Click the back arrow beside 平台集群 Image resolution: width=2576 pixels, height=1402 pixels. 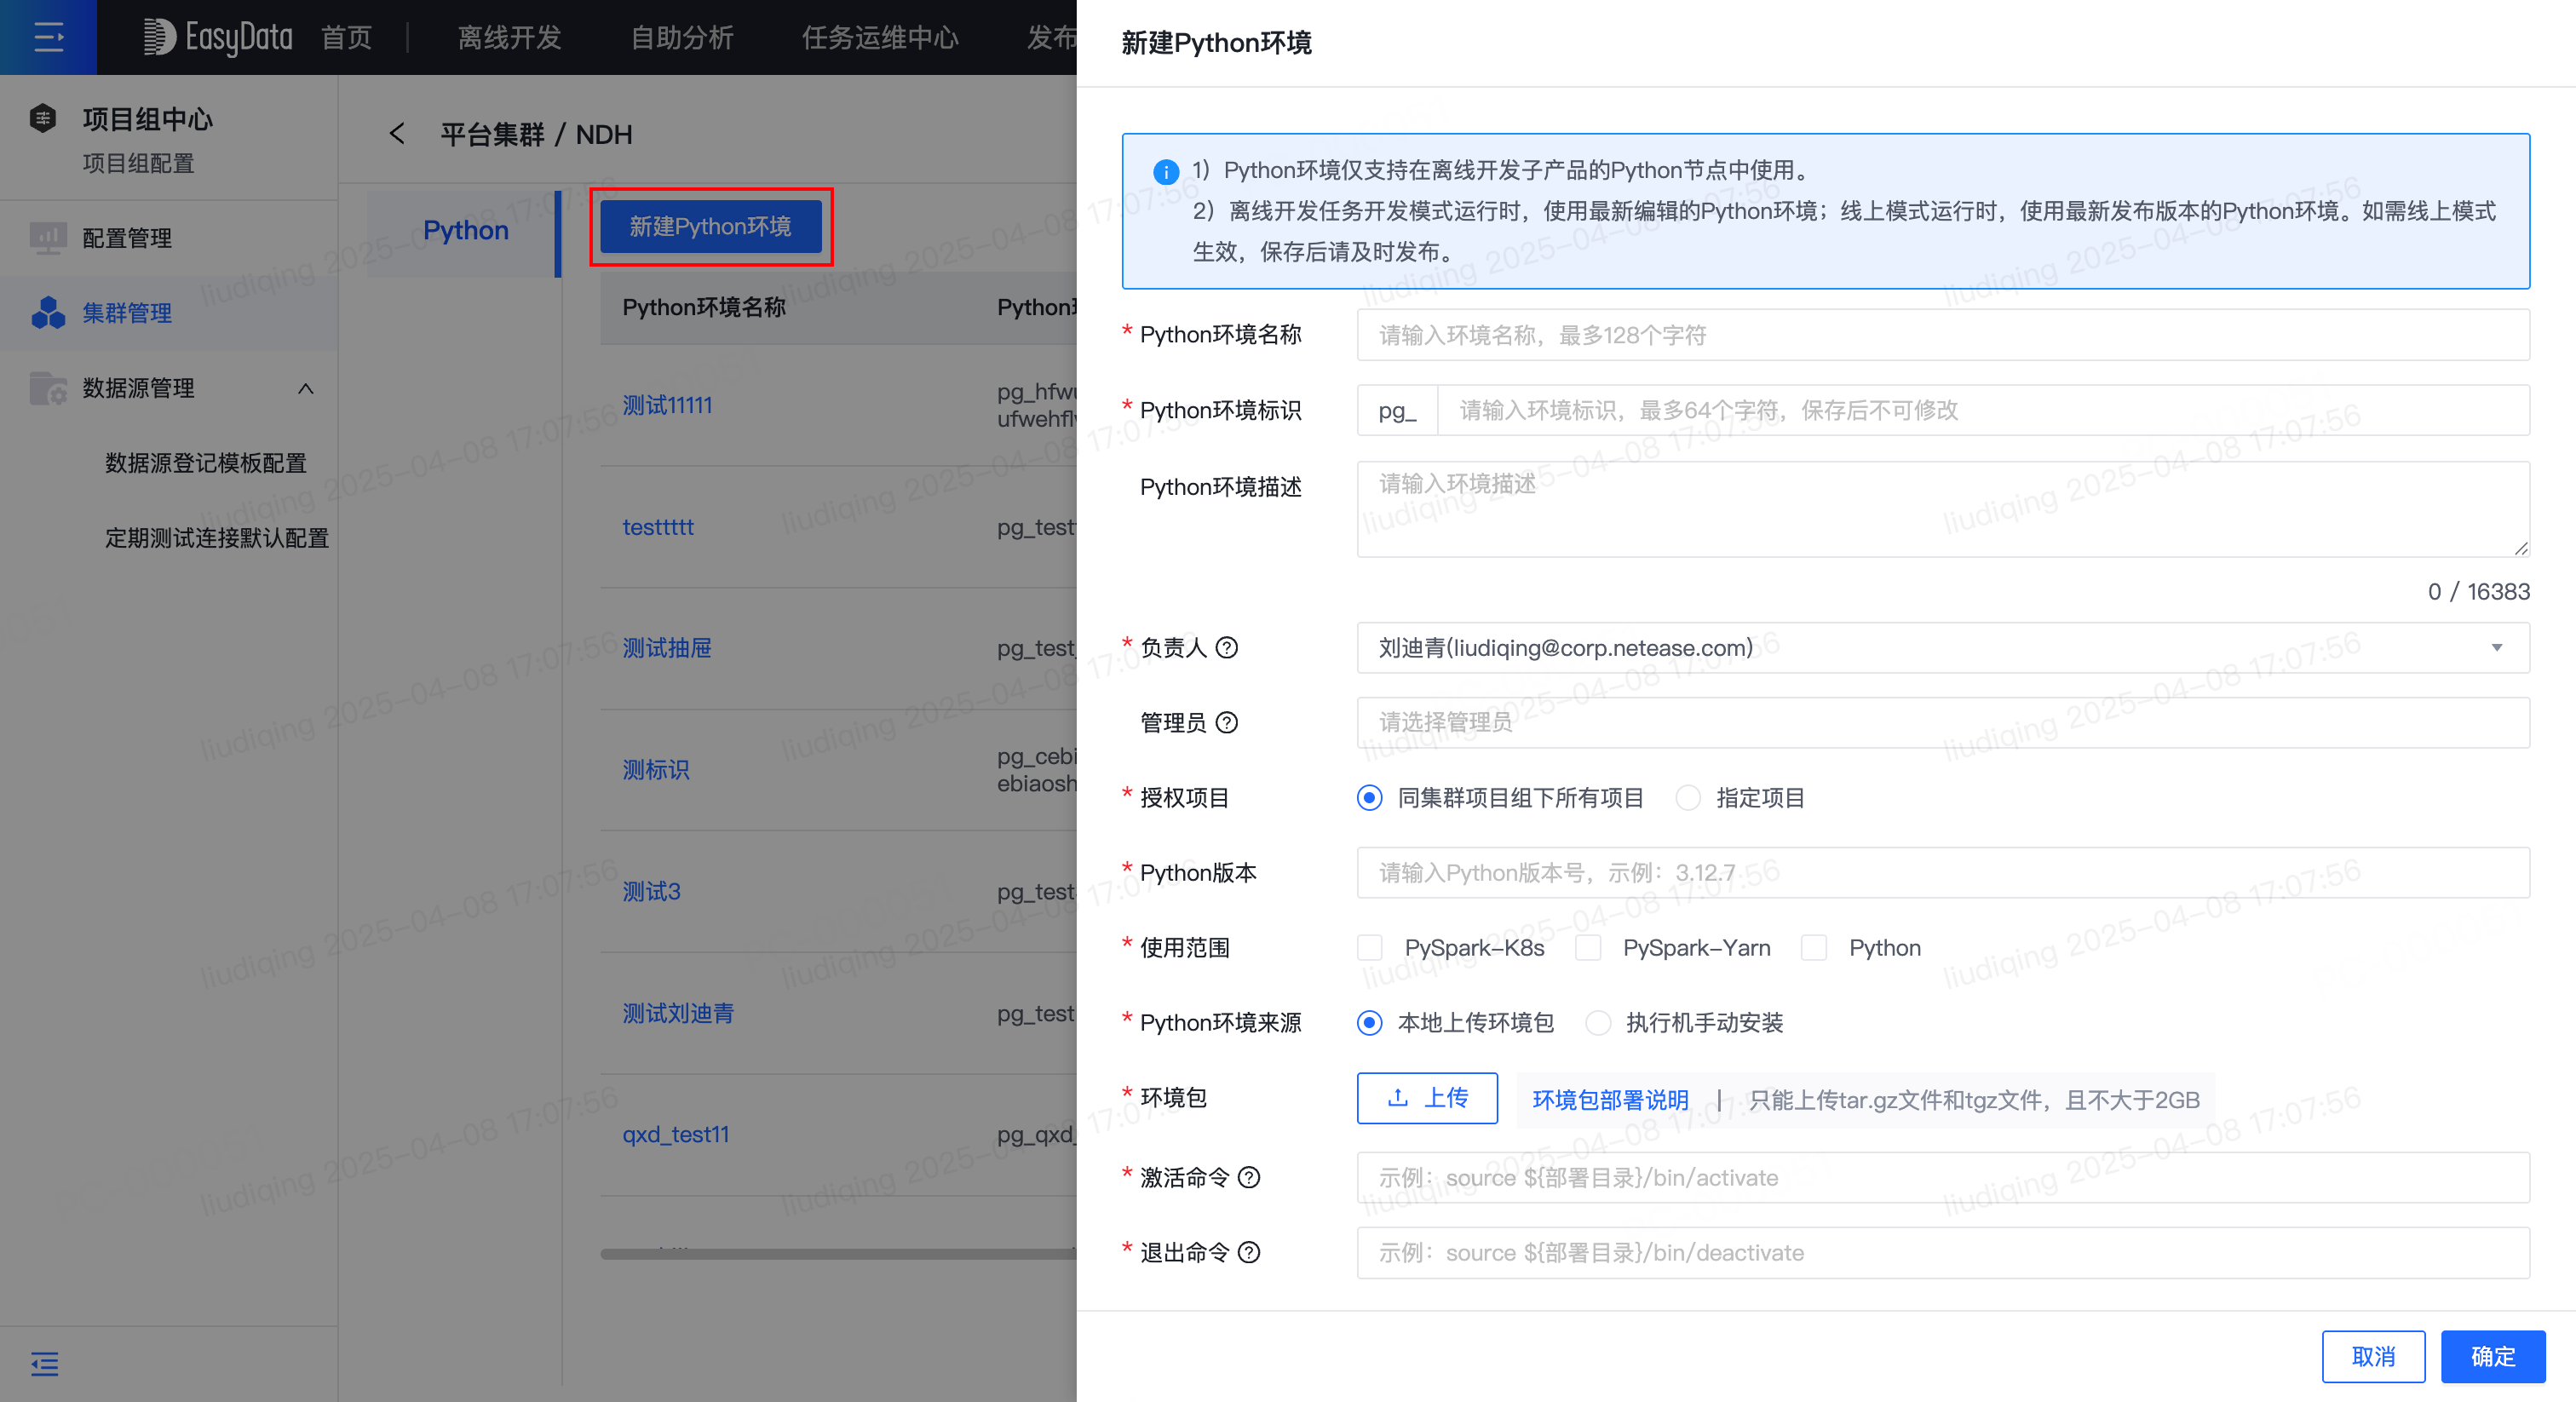396,133
